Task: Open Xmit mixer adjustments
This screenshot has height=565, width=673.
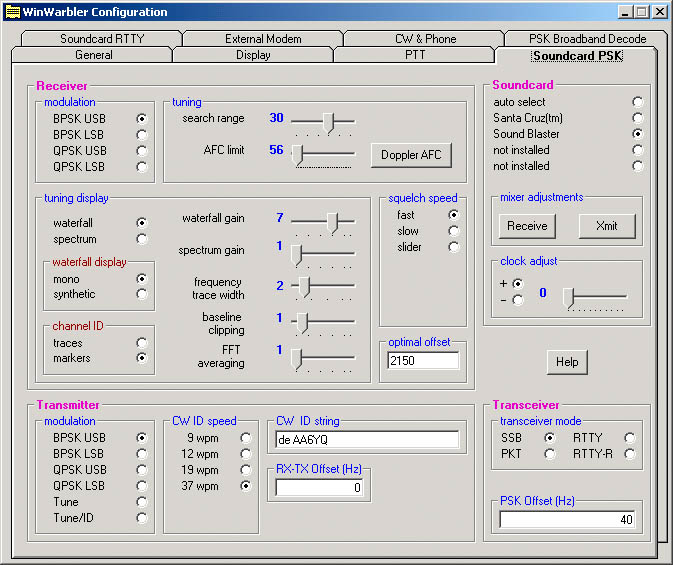Action: (x=606, y=226)
